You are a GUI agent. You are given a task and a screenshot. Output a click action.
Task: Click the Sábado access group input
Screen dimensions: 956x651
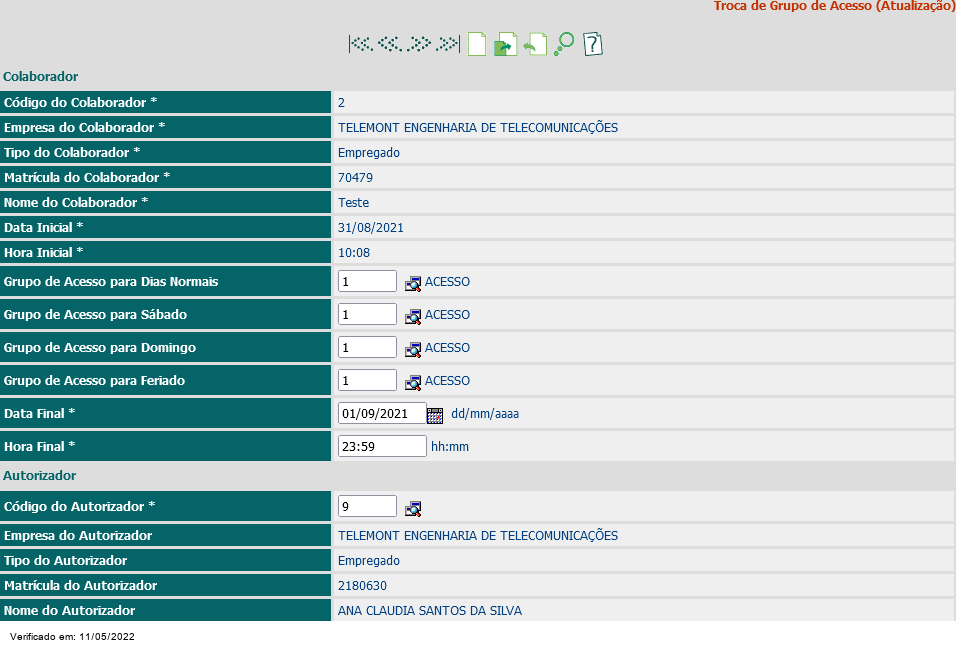(x=367, y=314)
